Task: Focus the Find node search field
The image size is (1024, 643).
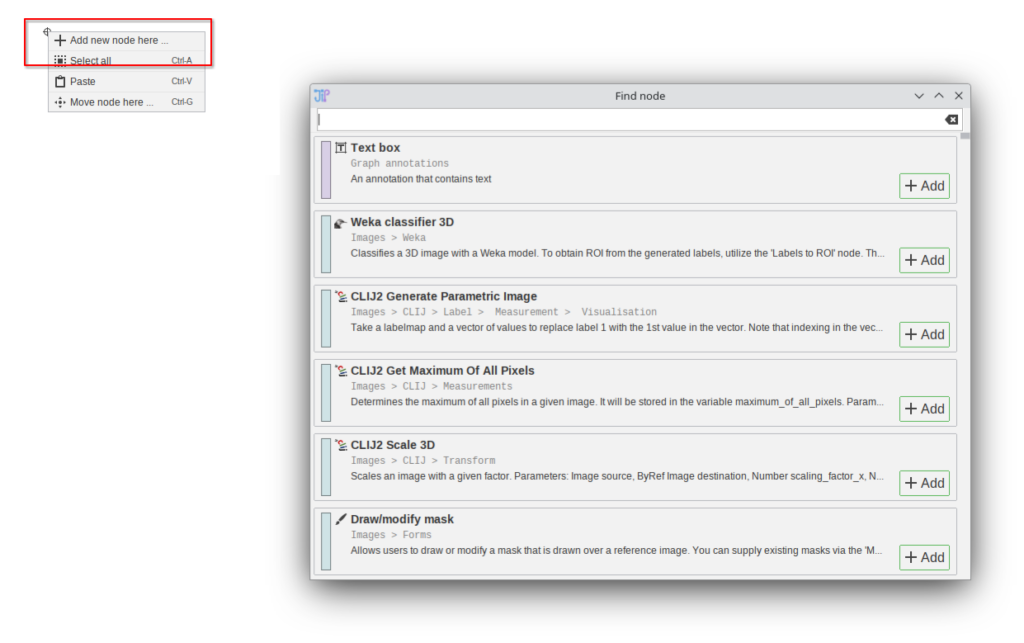Action: [x=628, y=120]
